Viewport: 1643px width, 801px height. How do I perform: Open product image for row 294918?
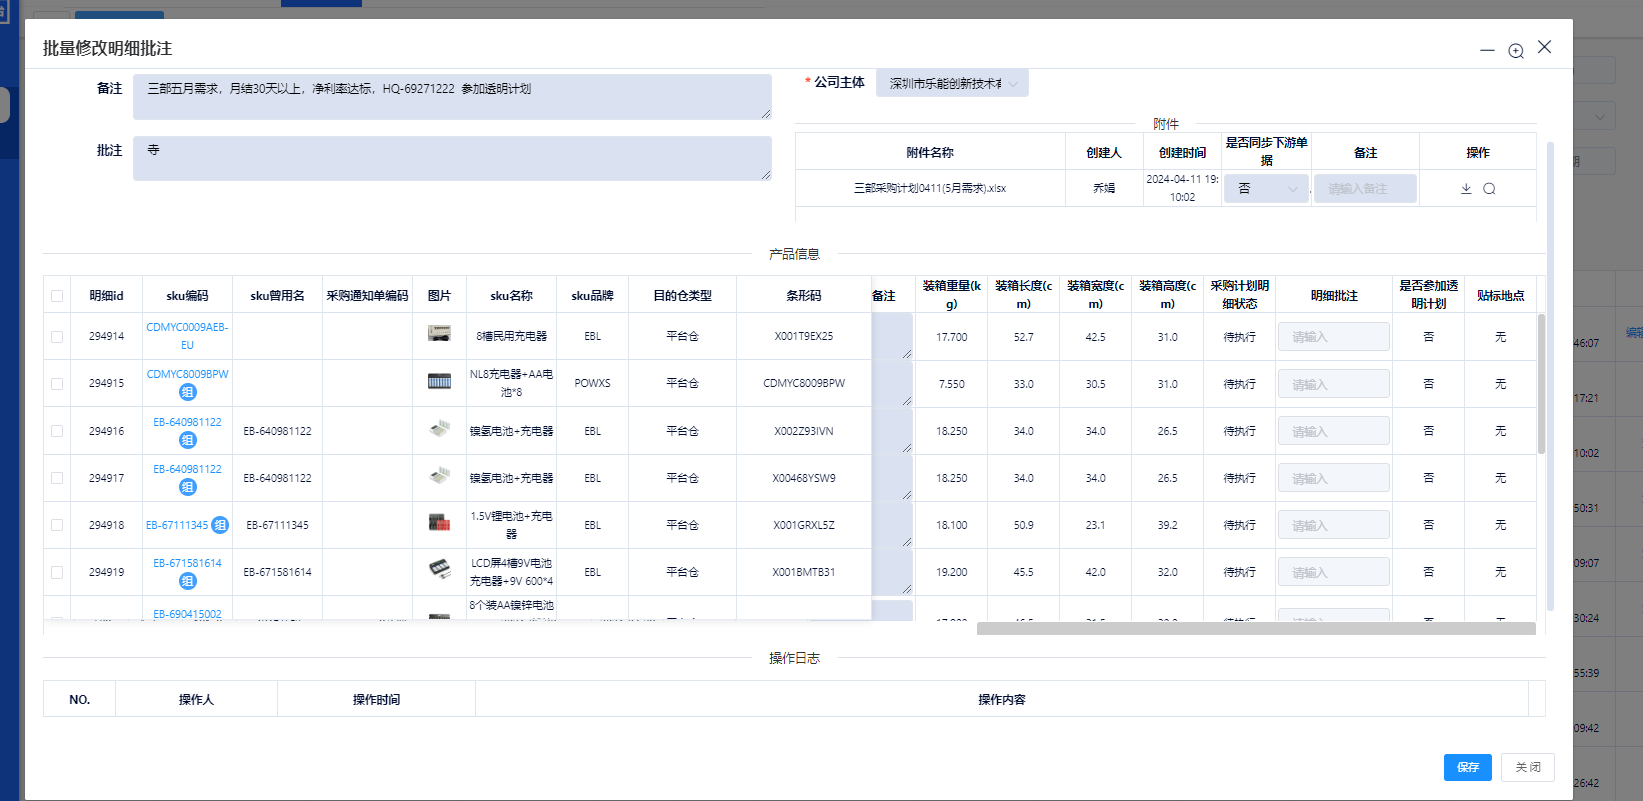coord(439,522)
